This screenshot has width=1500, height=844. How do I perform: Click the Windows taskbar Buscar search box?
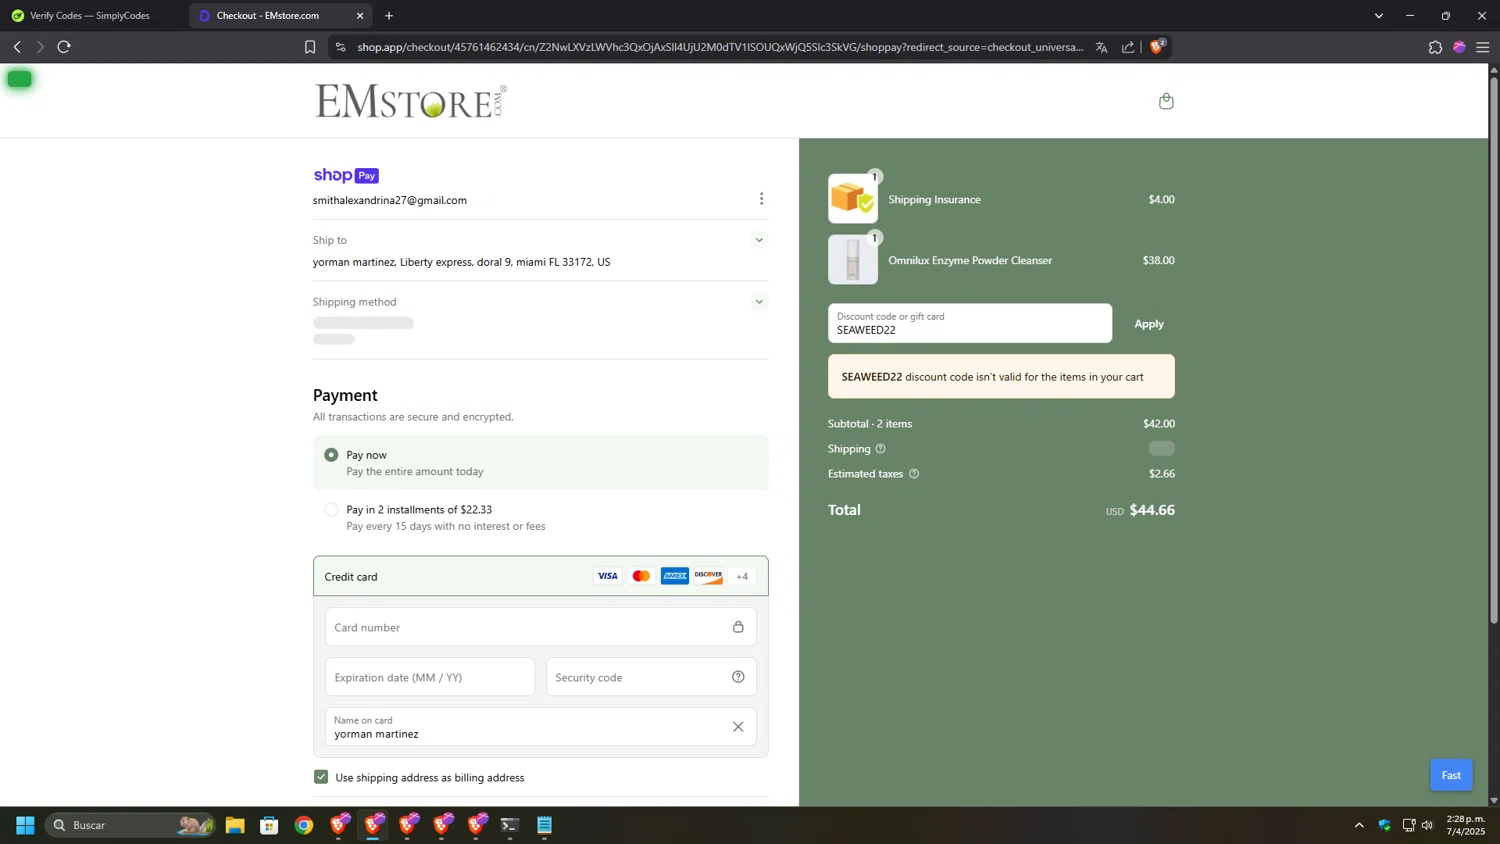(131, 825)
